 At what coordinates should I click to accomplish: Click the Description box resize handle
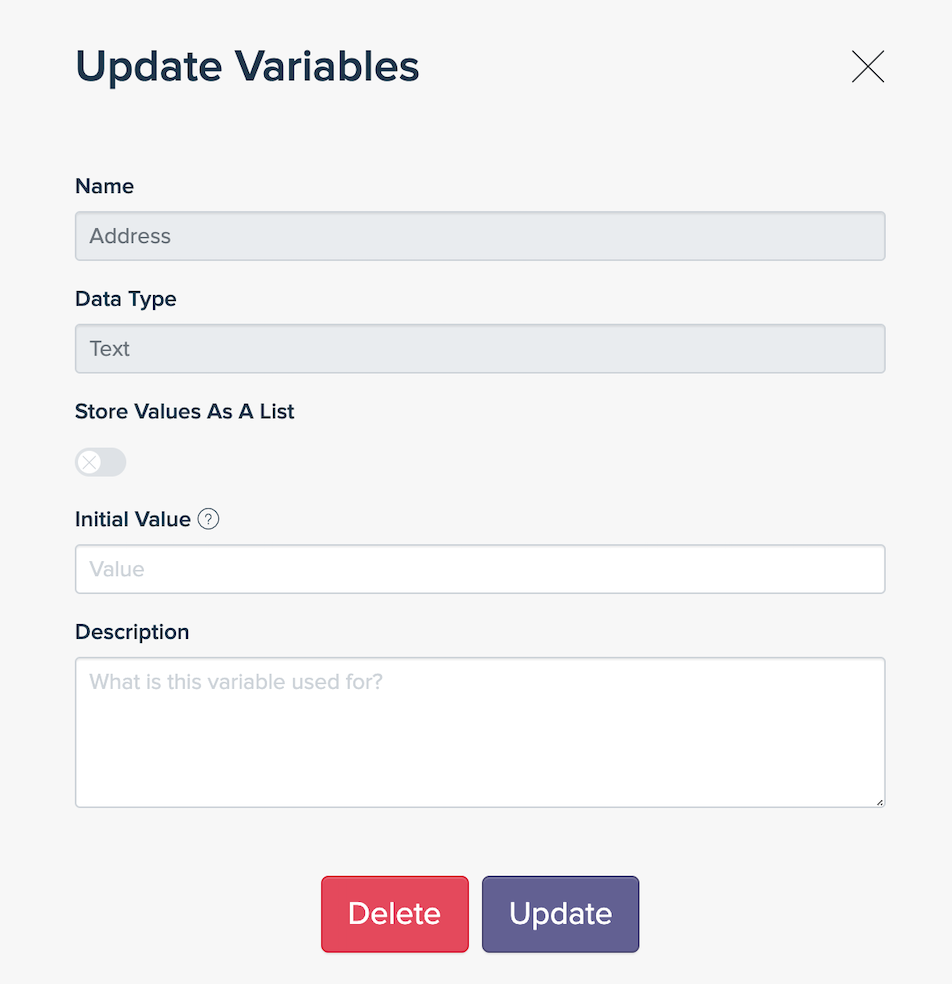point(879,801)
